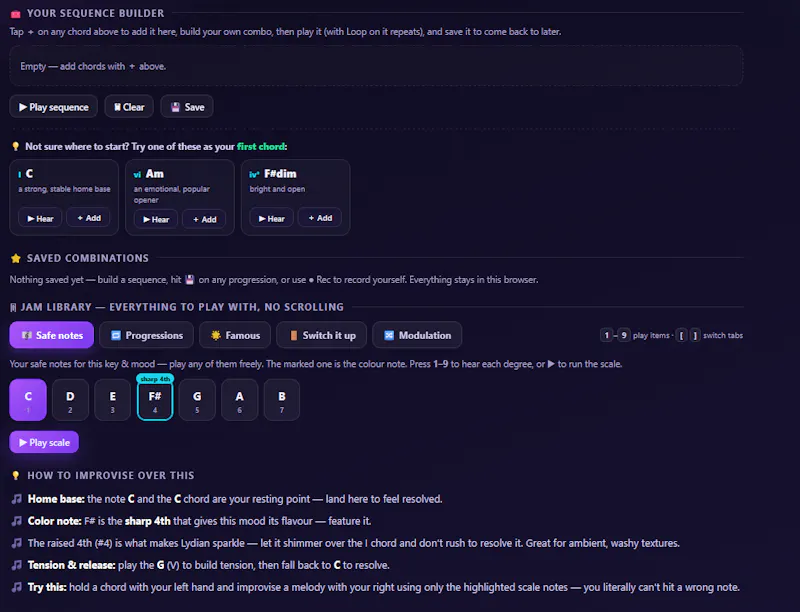Open the Progressions tab
The image size is (800, 612).
point(146,335)
